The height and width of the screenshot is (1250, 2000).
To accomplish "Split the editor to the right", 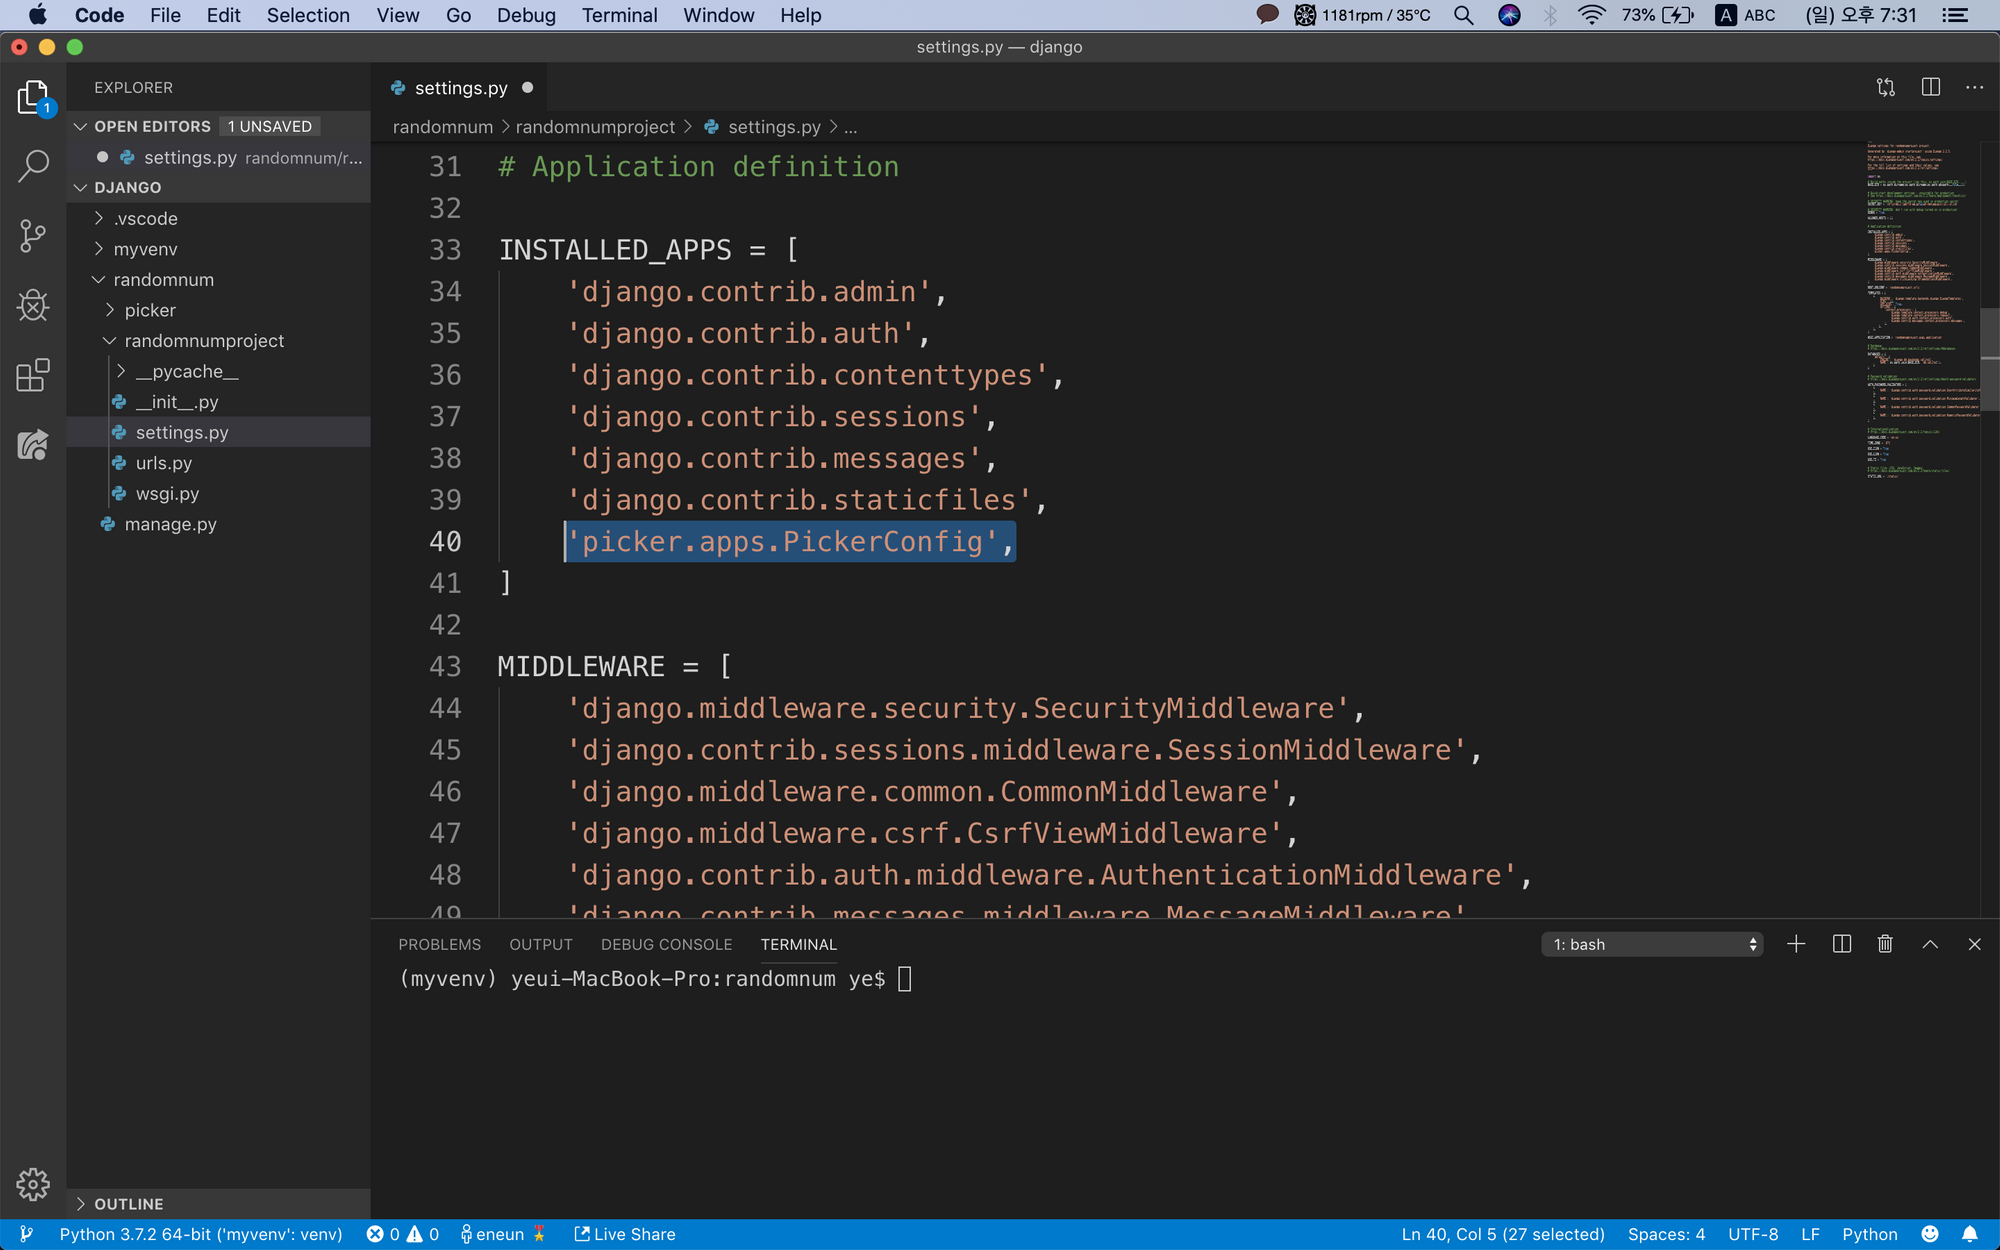I will click(1931, 88).
